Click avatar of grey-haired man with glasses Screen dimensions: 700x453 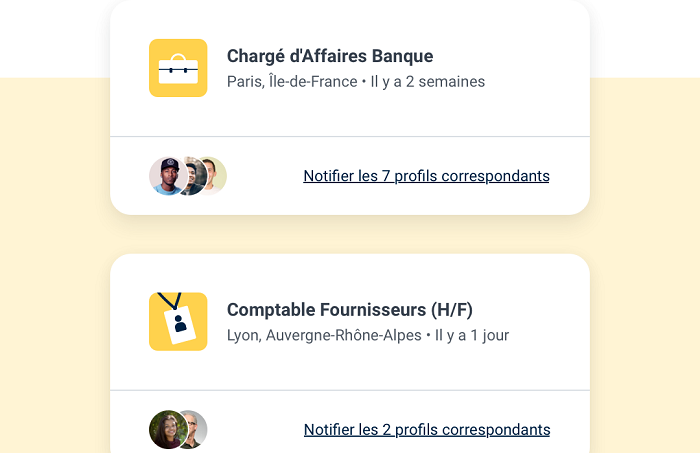195,429
